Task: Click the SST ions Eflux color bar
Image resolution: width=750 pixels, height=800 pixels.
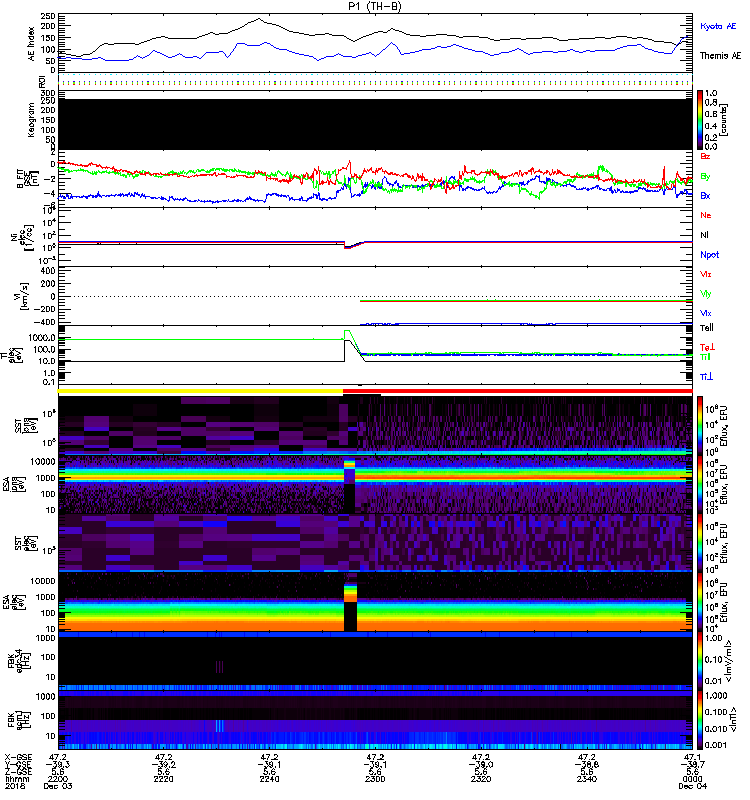Action: click(699, 424)
